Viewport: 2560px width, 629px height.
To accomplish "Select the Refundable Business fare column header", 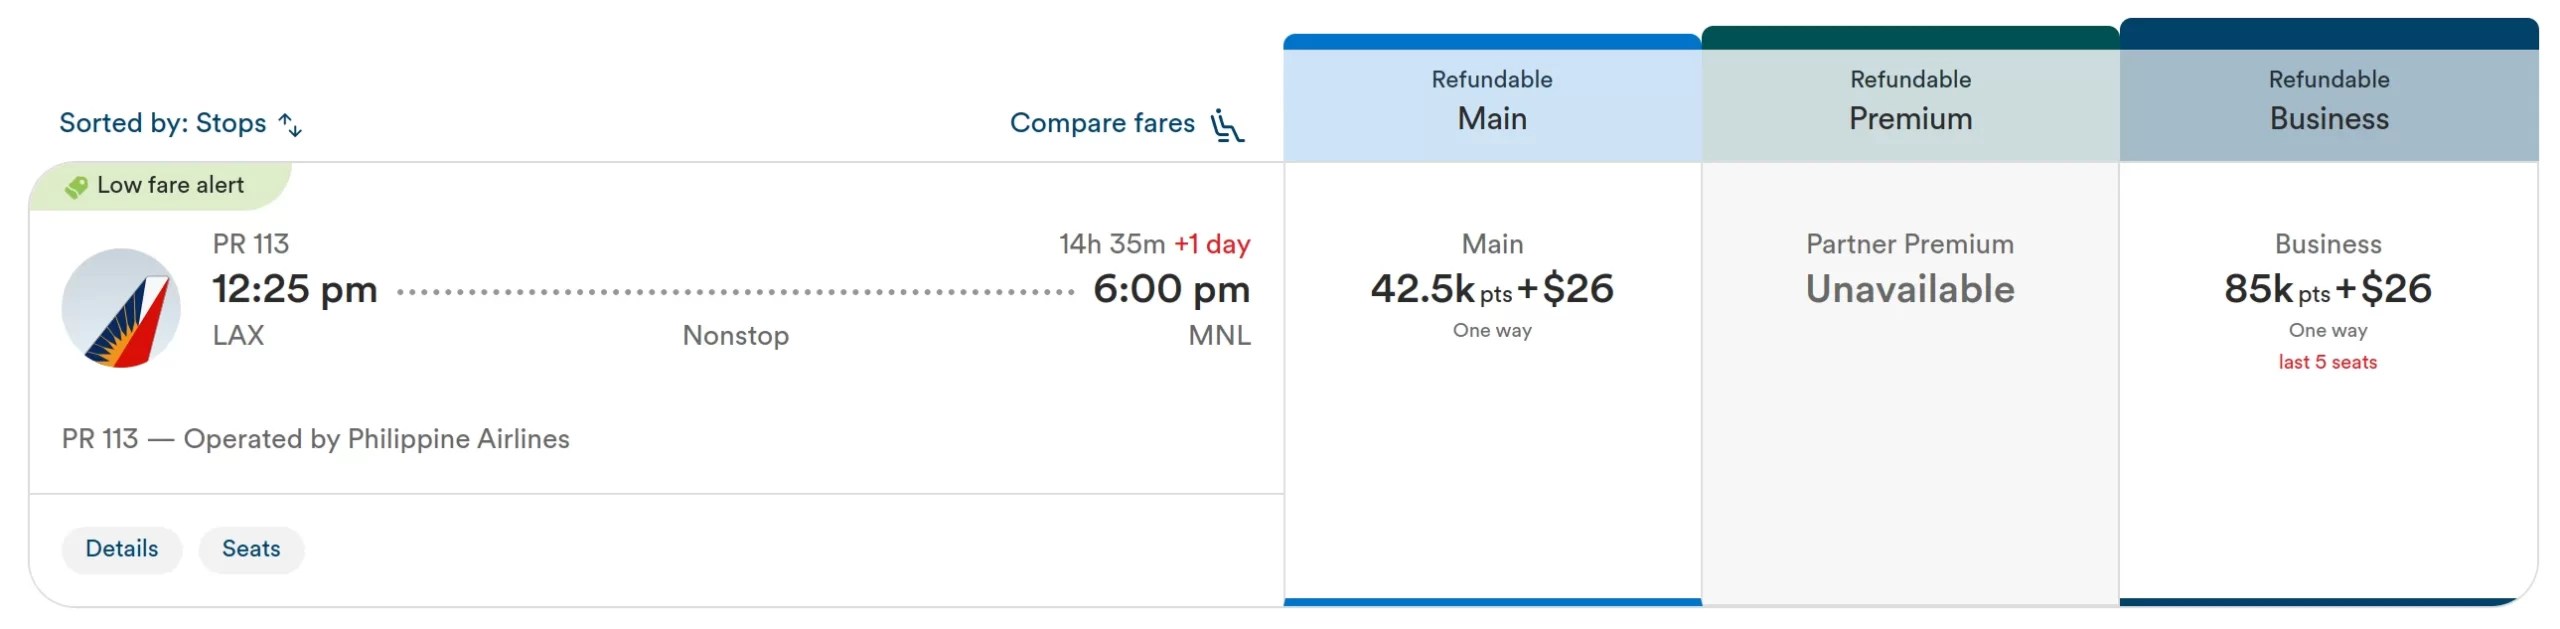I will [2329, 99].
